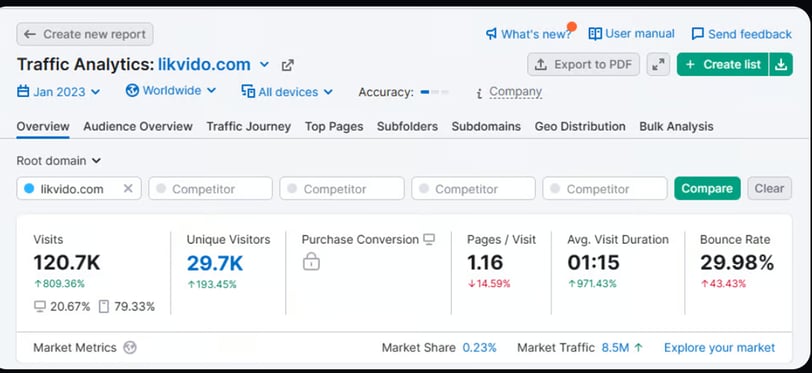Click the fourth Competitor input field

pos(605,189)
